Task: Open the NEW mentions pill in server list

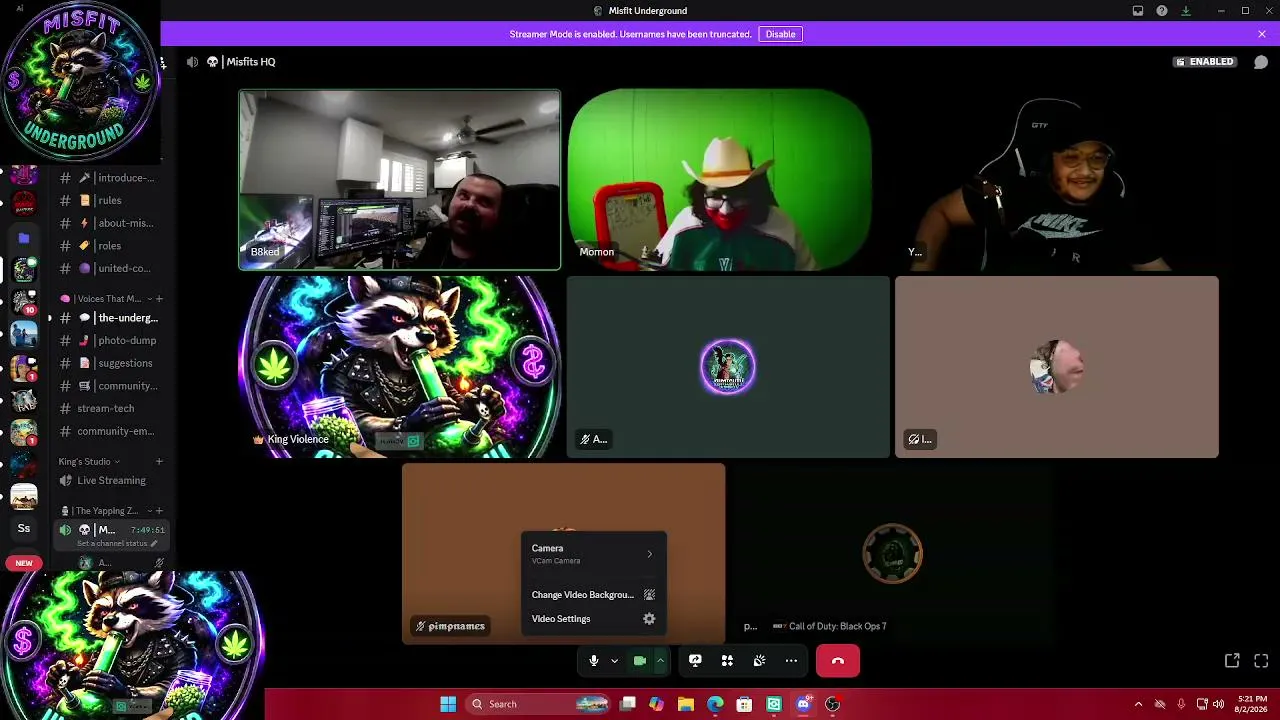Action: (x=24, y=563)
